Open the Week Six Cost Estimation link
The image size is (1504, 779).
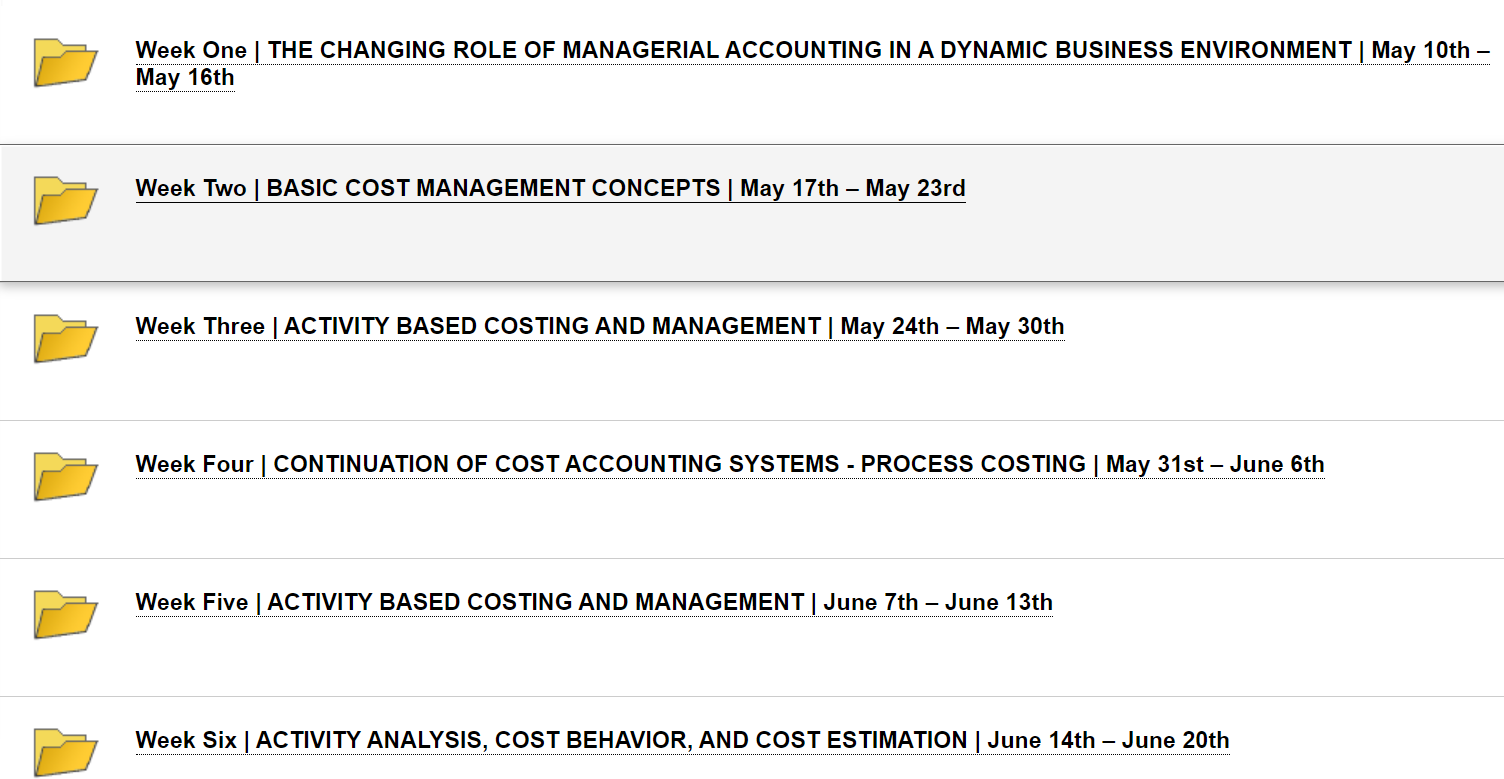click(683, 740)
